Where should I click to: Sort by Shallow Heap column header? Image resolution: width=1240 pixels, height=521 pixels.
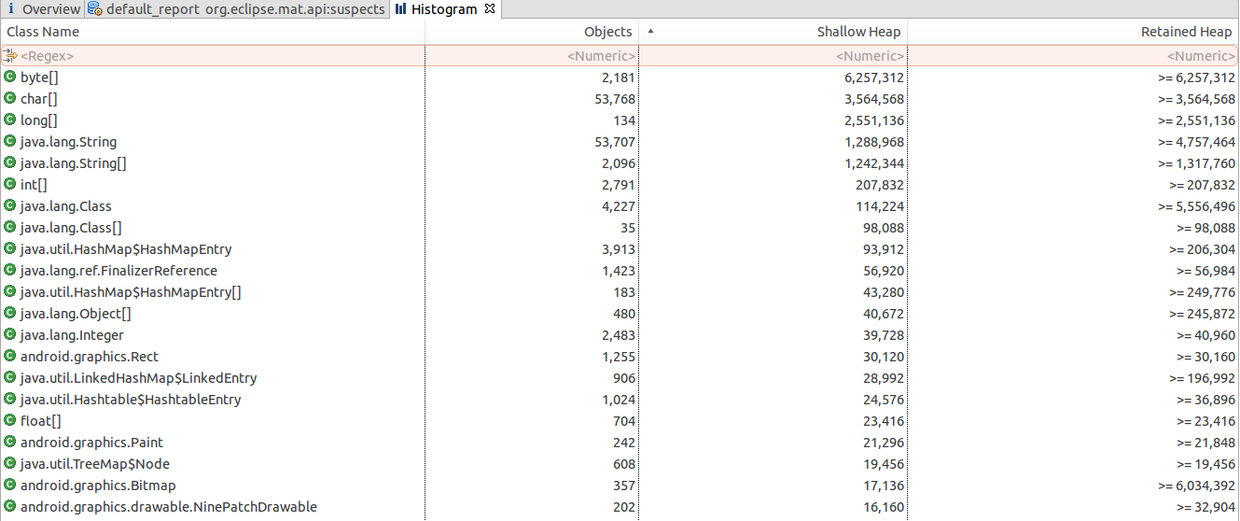tap(773, 32)
